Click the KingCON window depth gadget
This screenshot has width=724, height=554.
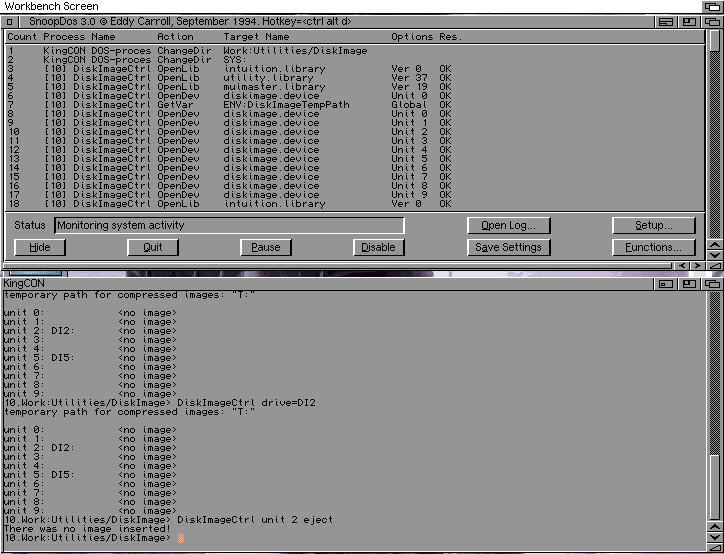pos(712,284)
